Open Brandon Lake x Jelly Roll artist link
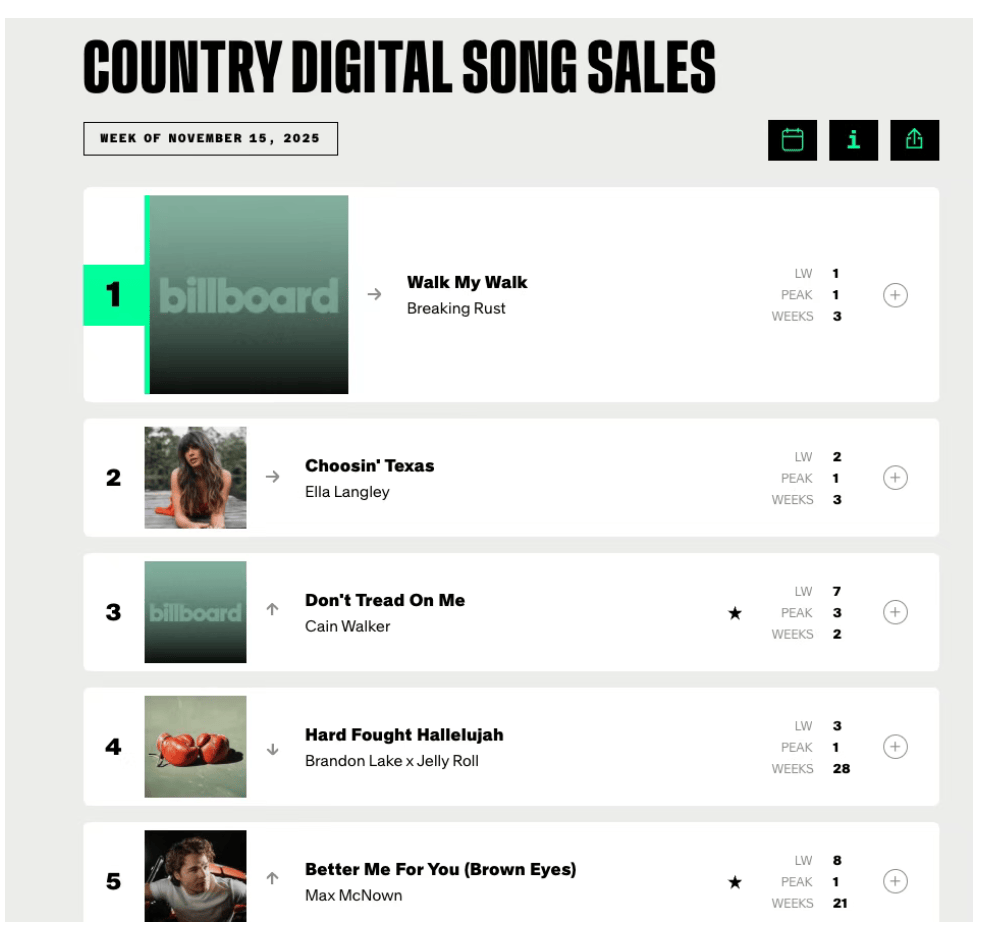Image resolution: width=986 pixels, height=933 pixels. (391, 761)
